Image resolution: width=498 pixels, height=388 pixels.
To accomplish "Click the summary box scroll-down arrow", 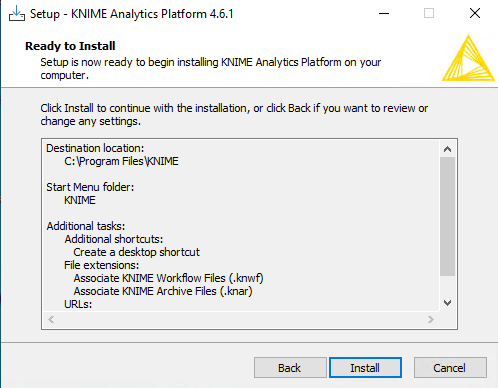I will click(x=448, y=303).
